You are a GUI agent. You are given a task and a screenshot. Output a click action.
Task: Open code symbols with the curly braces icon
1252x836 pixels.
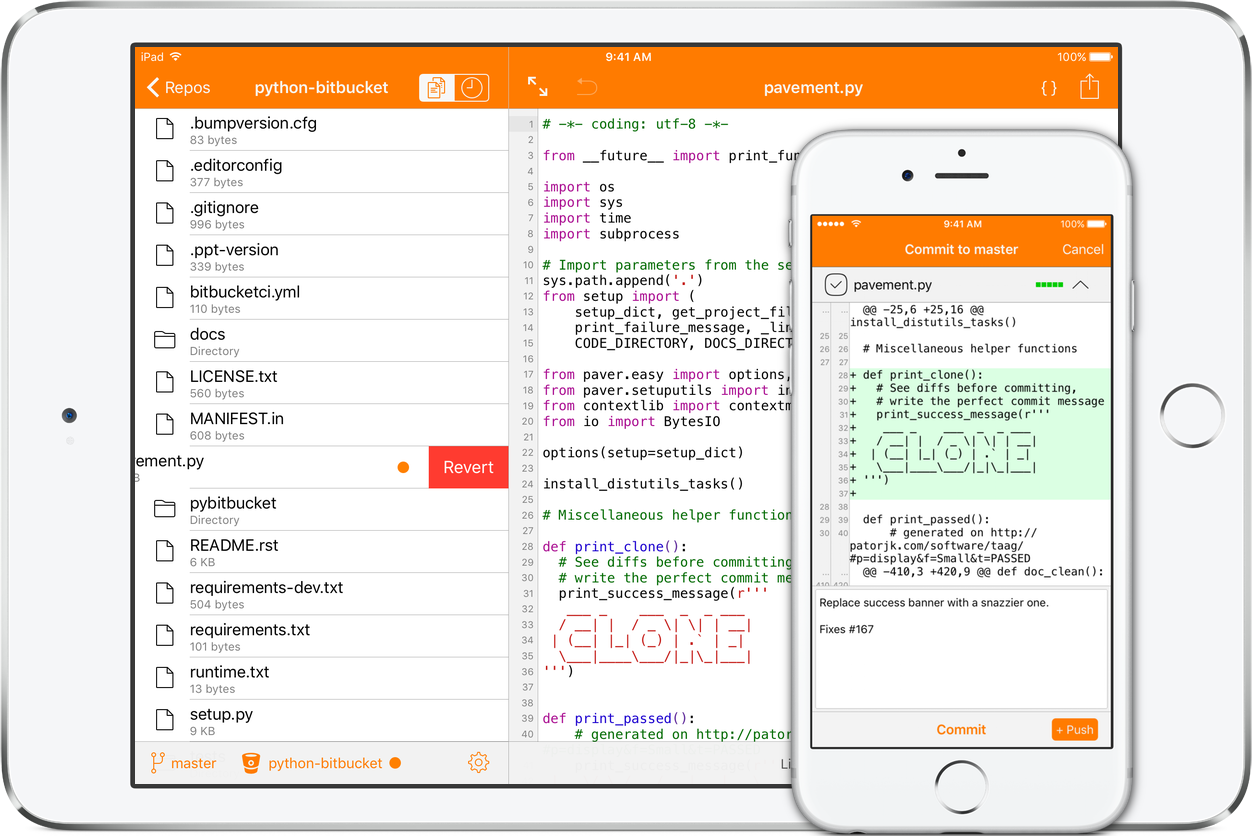pos(1048,88)
